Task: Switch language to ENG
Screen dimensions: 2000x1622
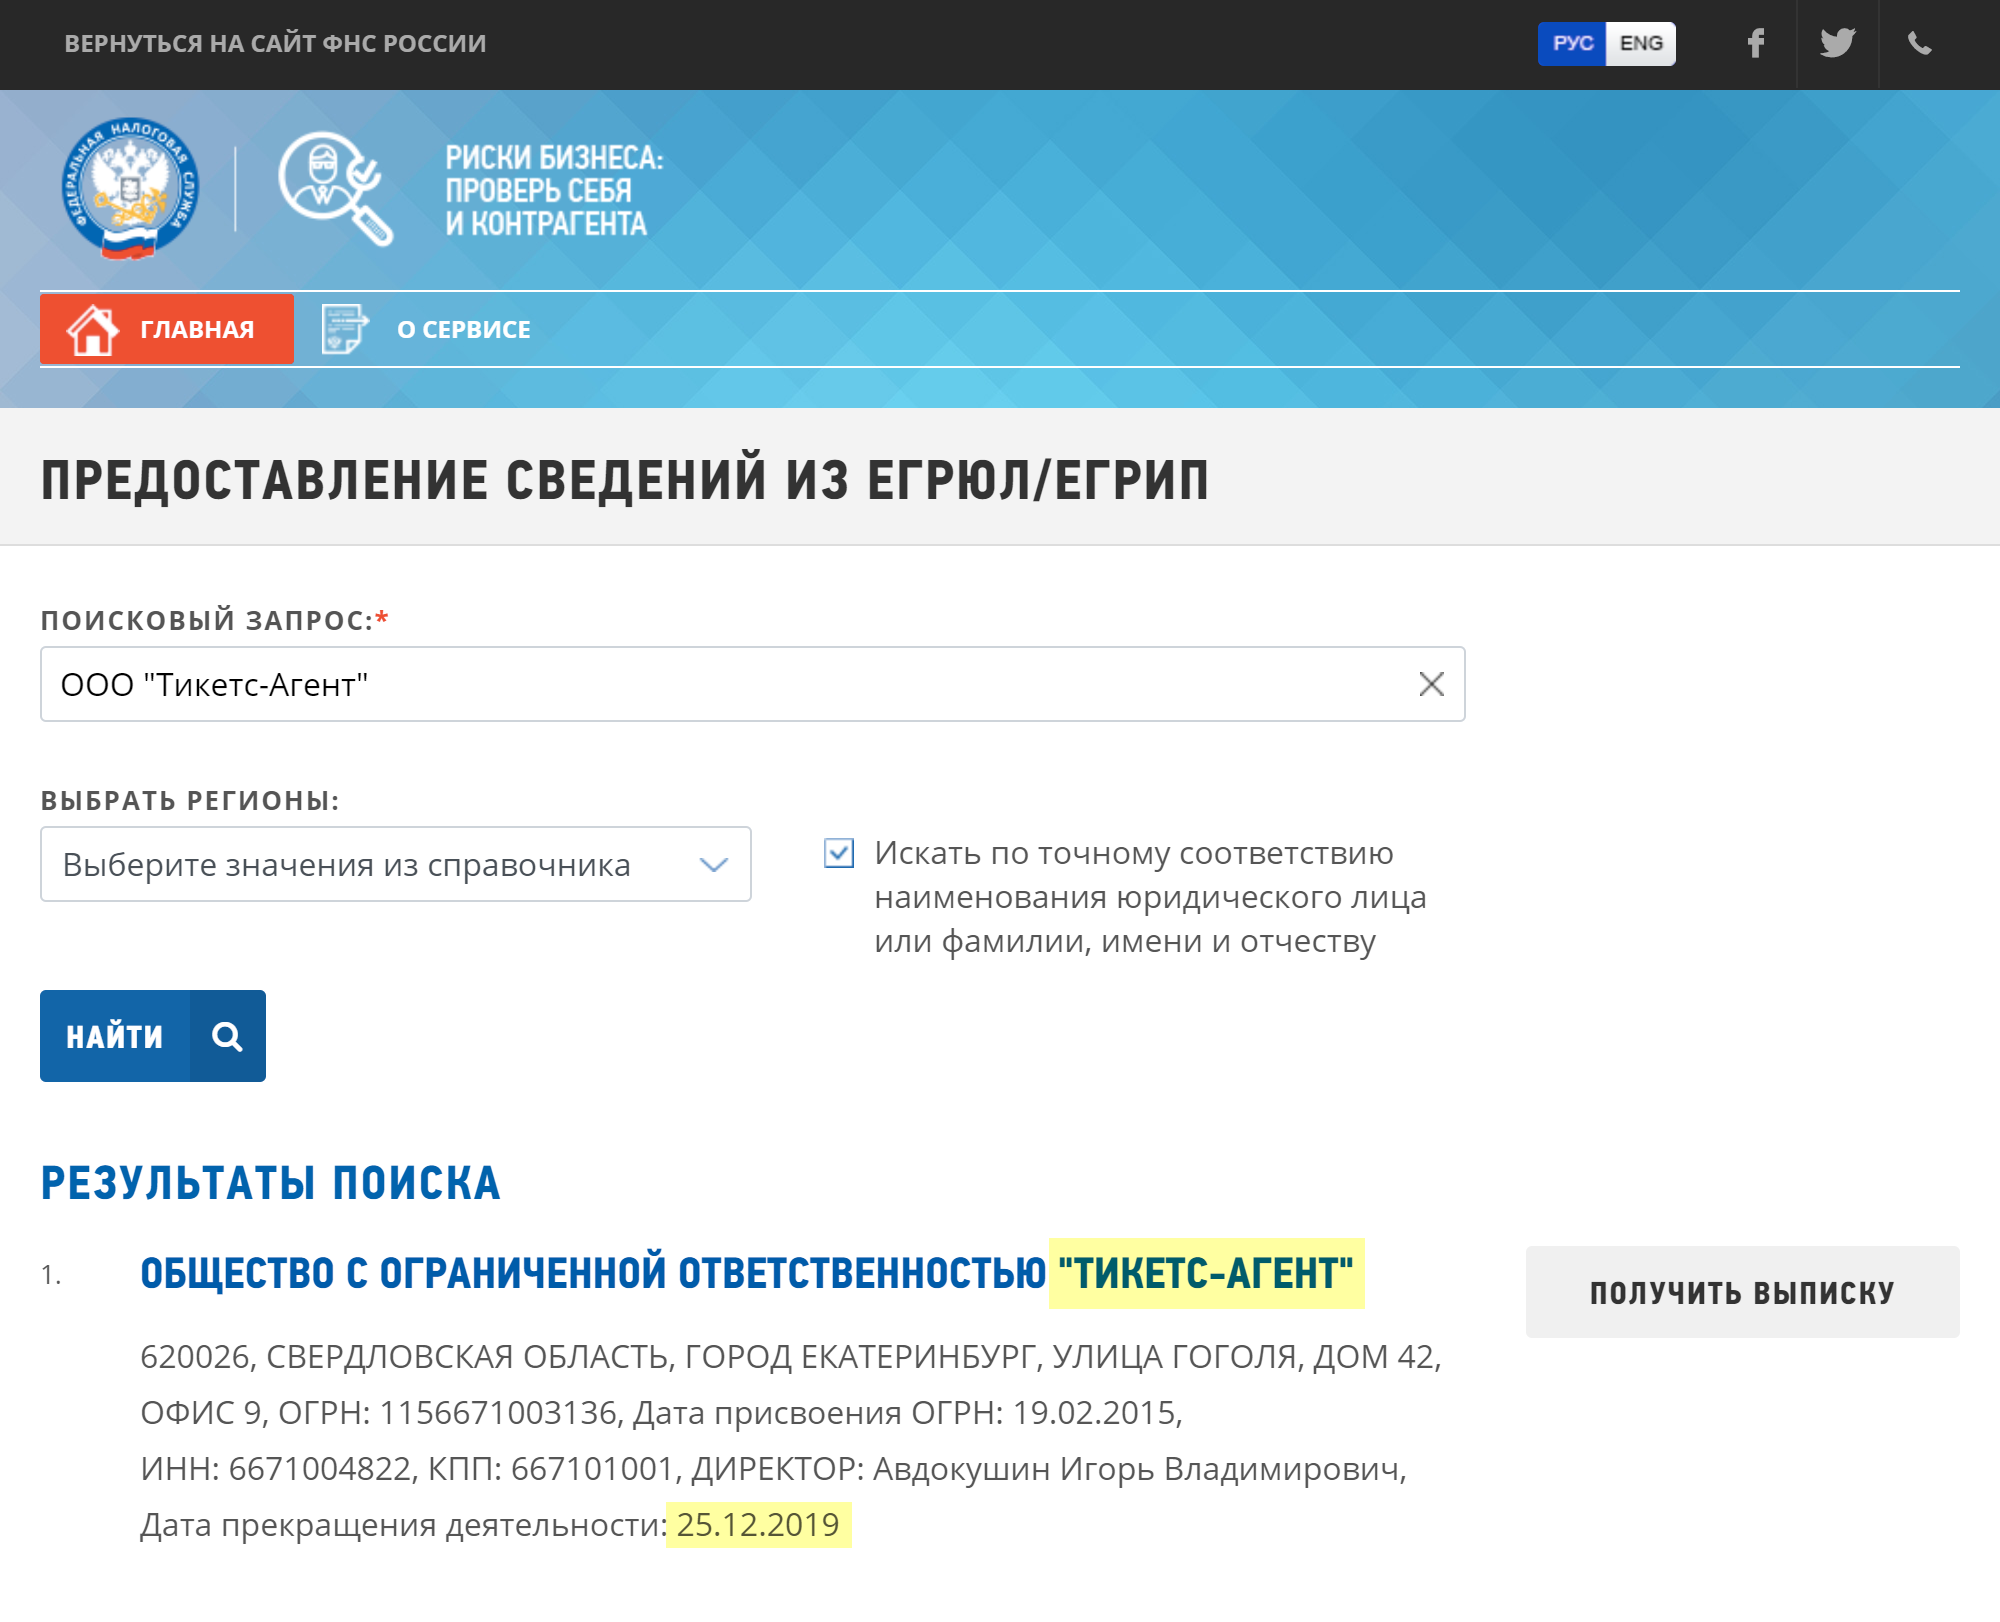Action: coord(1641,43)
